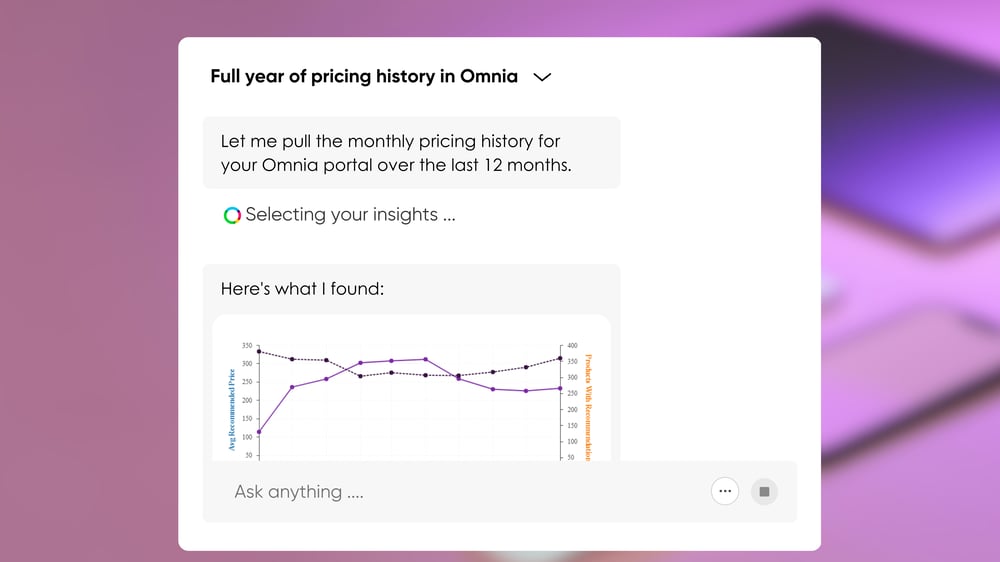
Task: Click the "100" tick on the left price axis
Action: click(x=247, y=437)
